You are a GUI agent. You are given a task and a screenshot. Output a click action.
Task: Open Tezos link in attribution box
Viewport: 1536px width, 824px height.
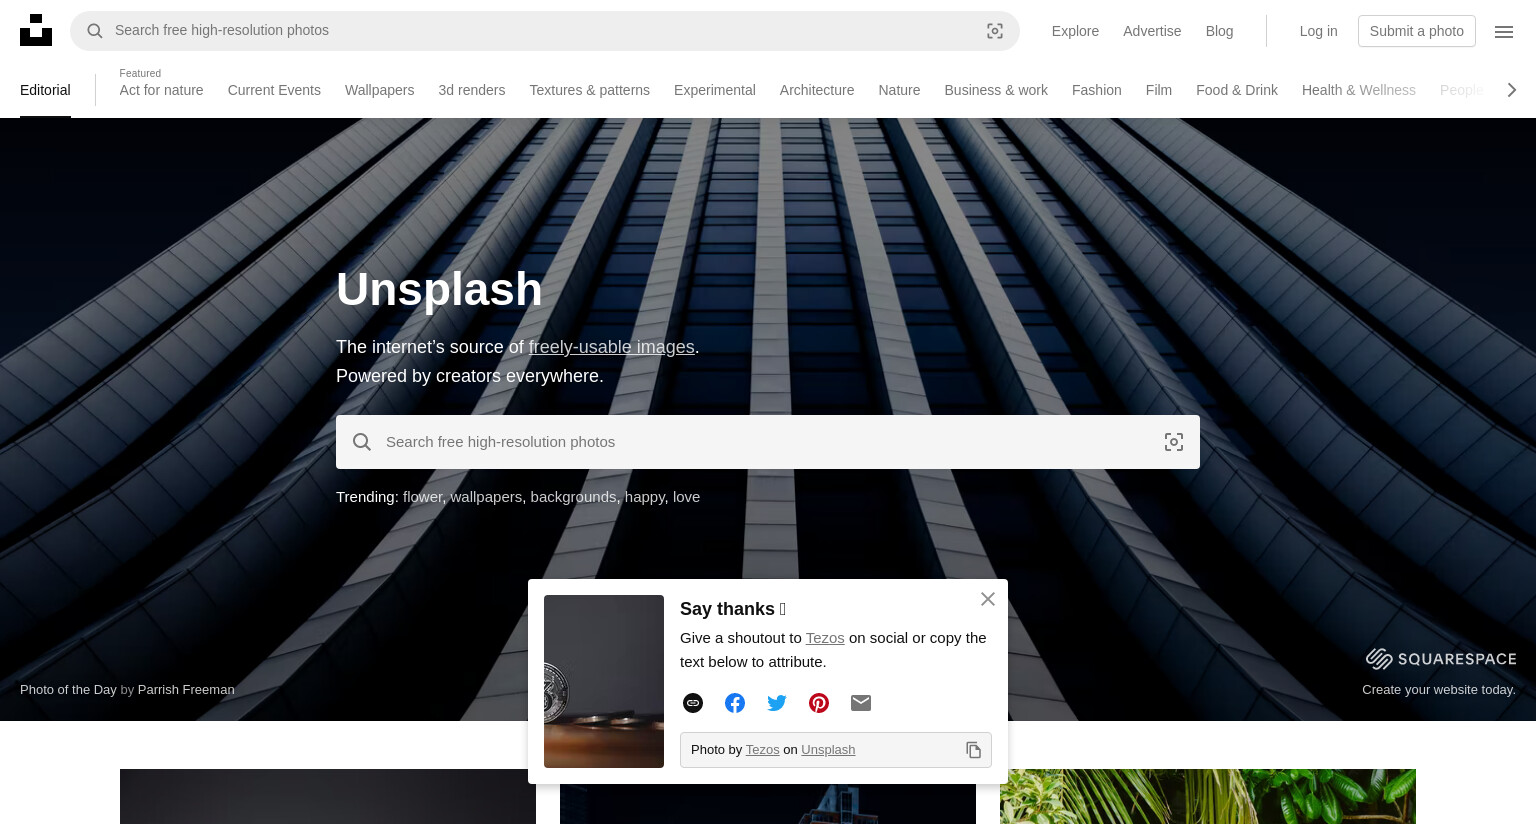(762, 750)
